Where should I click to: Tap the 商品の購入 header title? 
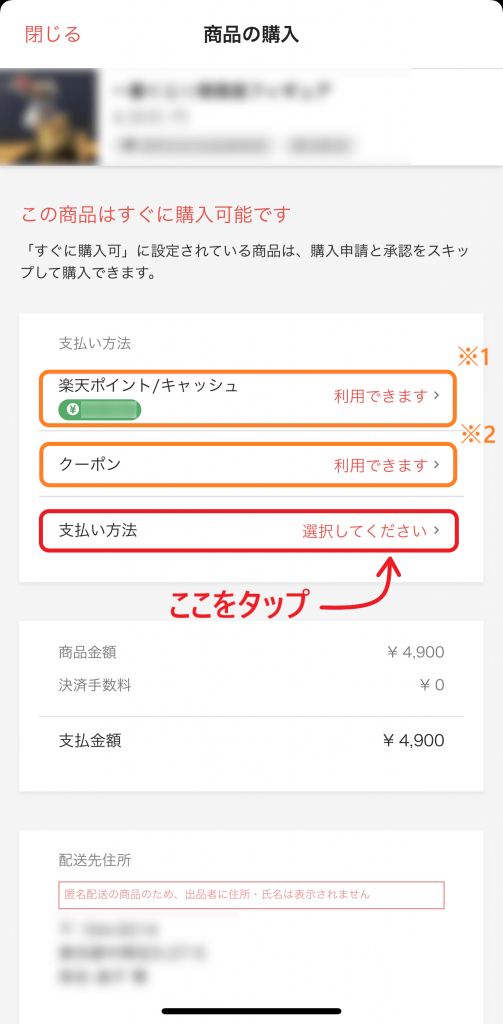tap(252, 35)
